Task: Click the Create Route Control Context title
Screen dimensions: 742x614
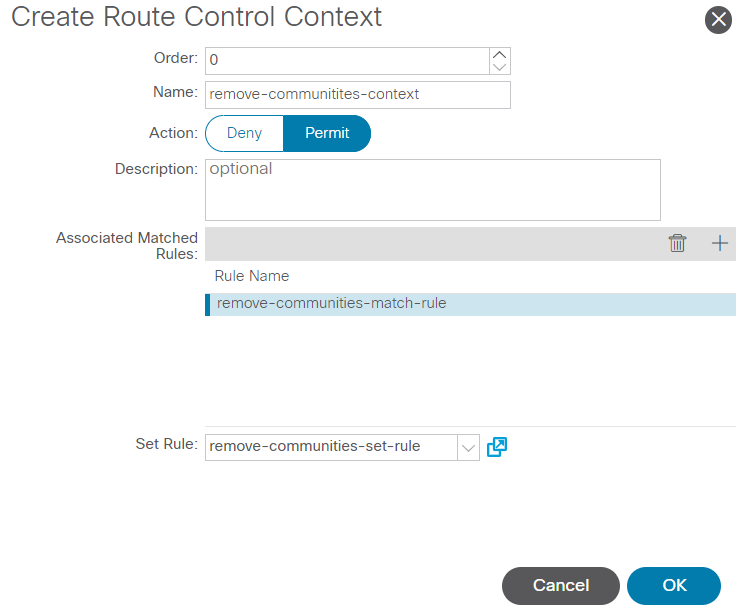Action: 196,17
